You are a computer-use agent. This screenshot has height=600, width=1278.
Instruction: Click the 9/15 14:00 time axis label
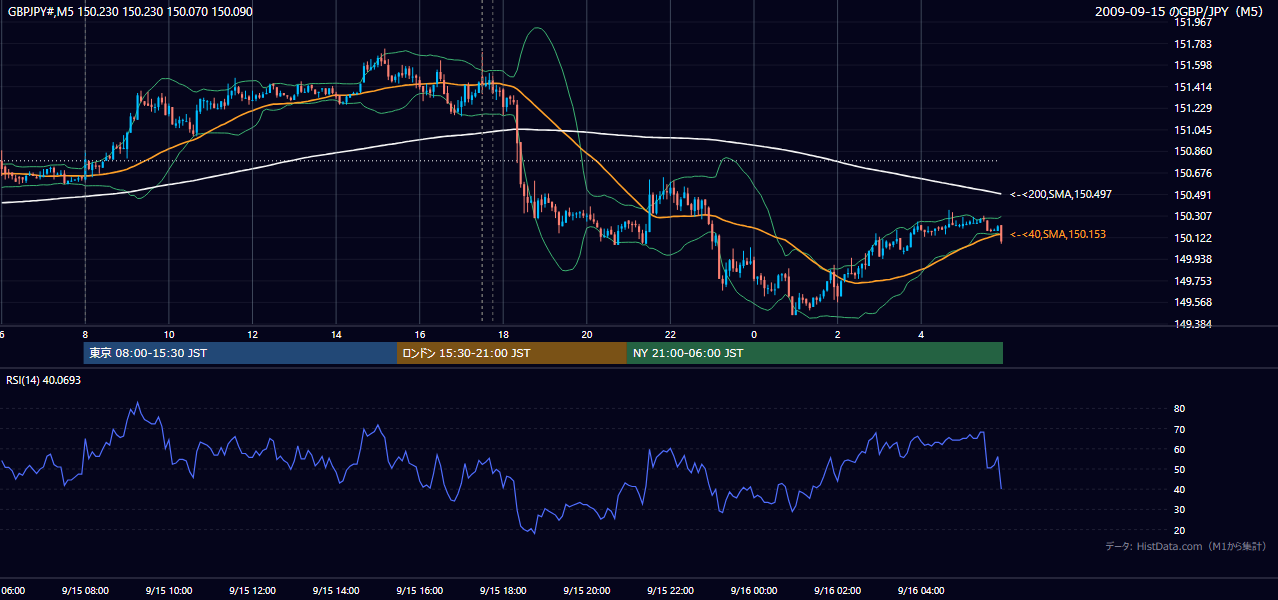(x=336, y=590)
